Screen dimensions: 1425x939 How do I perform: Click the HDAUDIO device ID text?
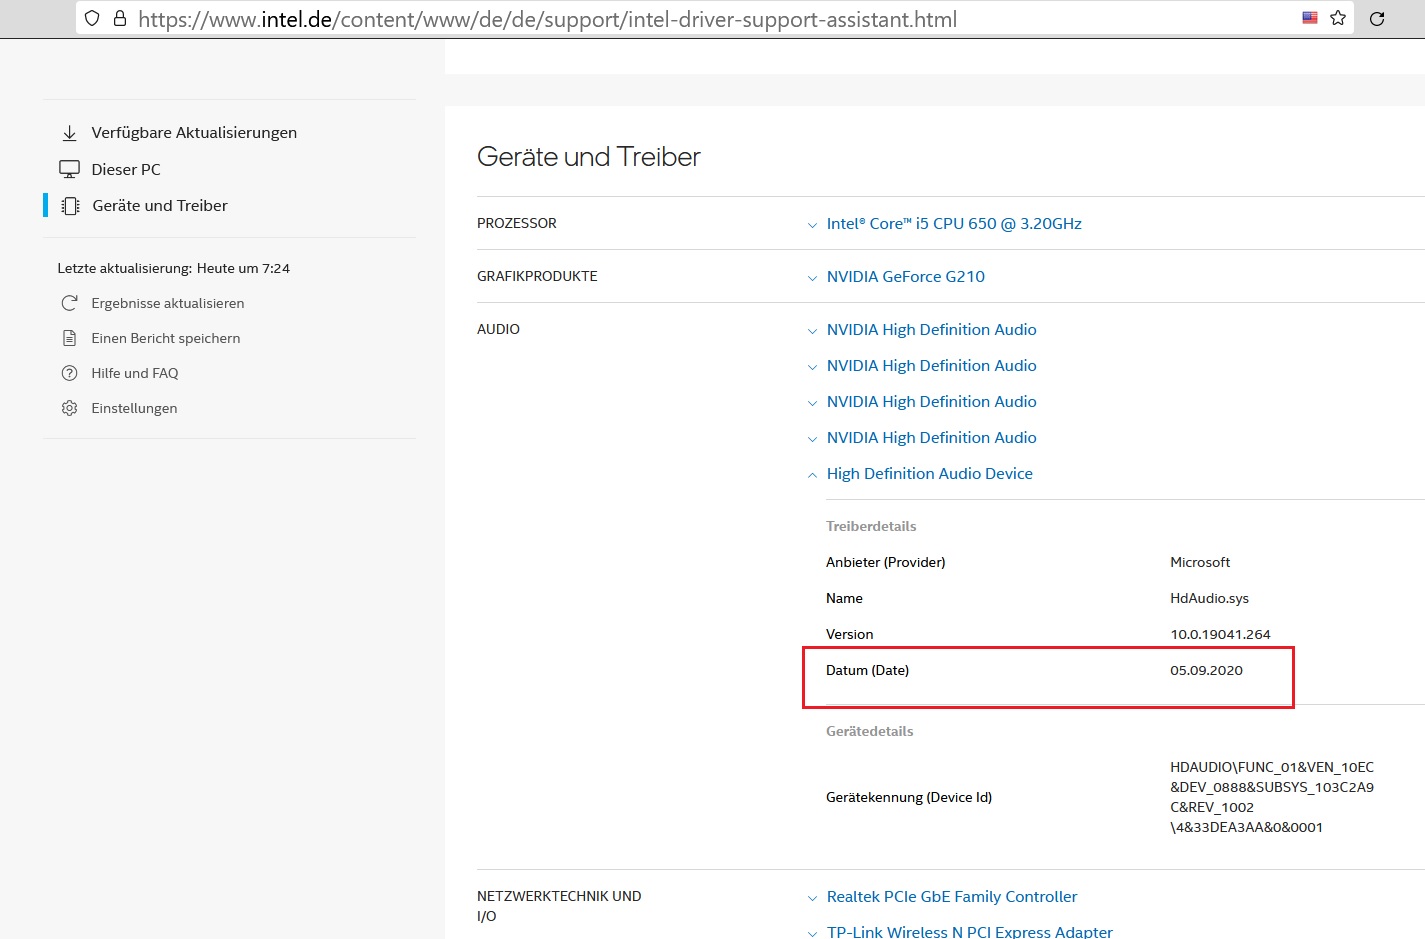1272,797
